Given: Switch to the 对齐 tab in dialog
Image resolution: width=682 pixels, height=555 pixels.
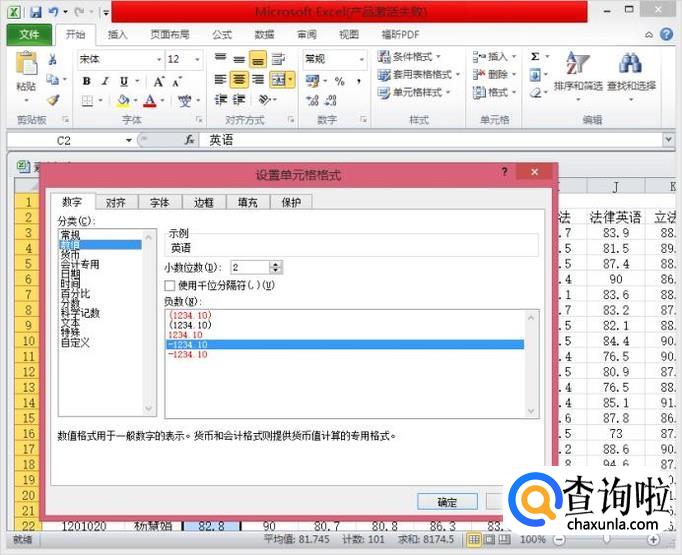Looking at the screenshot, I should tap(115, 202).
